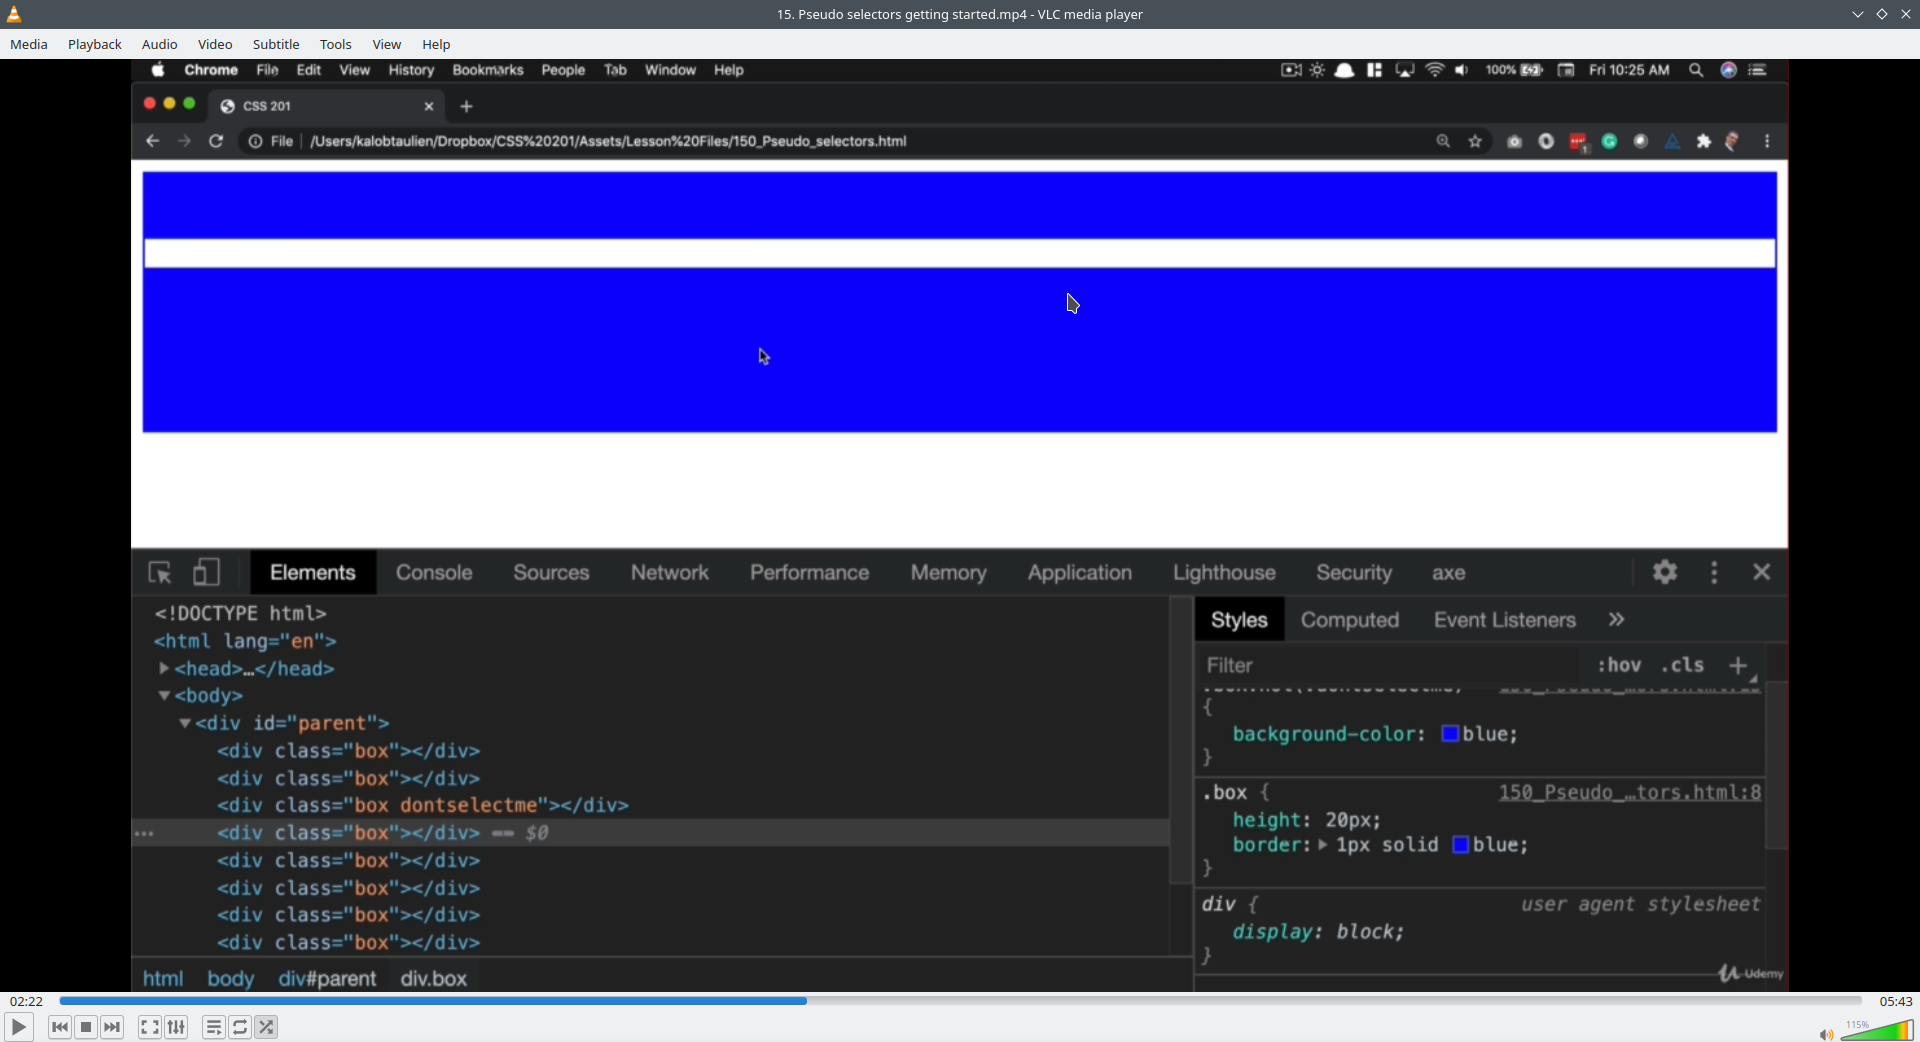This screenshot has width=1920, height=1042.
Task: Select the box dontselectme div row
Action: coord(650,805)
